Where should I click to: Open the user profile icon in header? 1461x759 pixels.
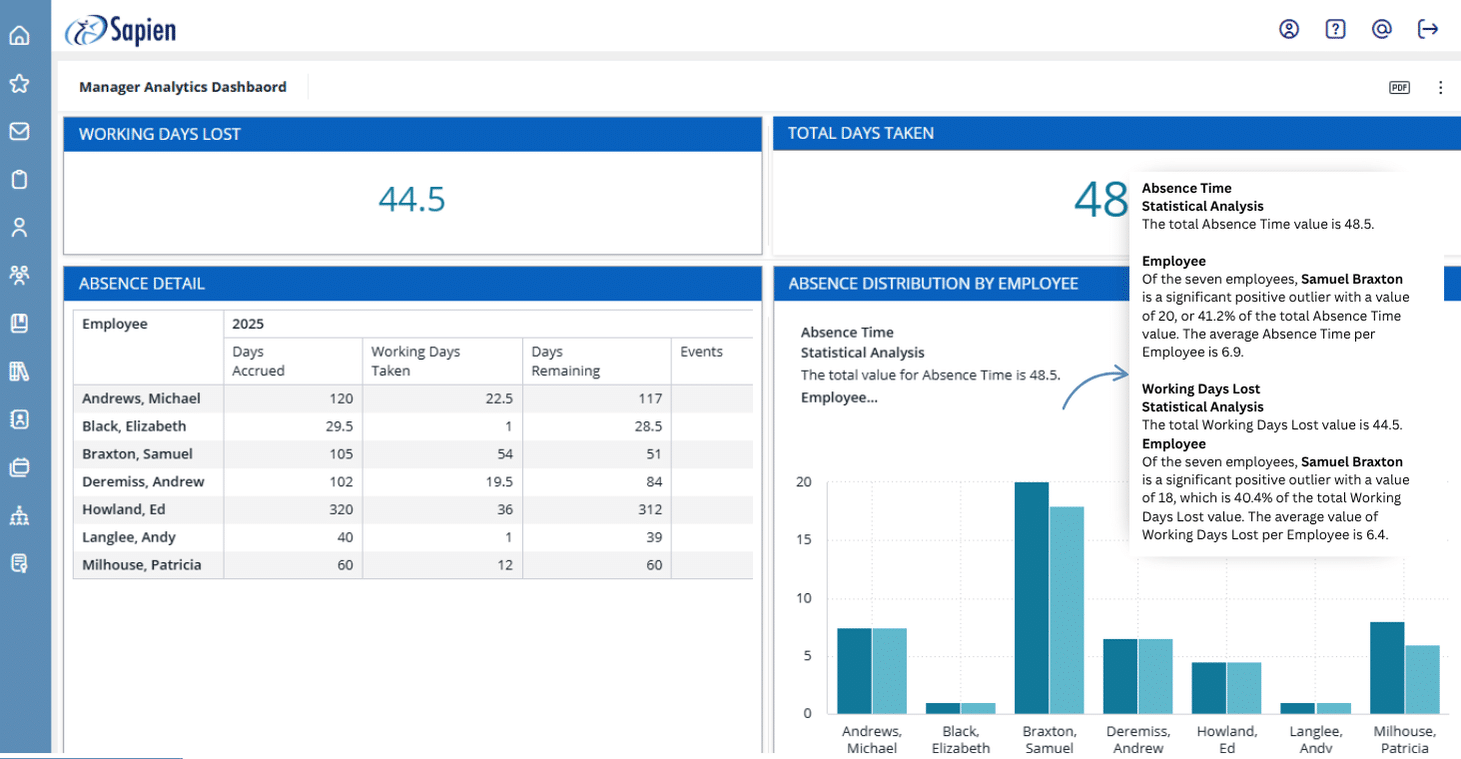point(1289,29)
